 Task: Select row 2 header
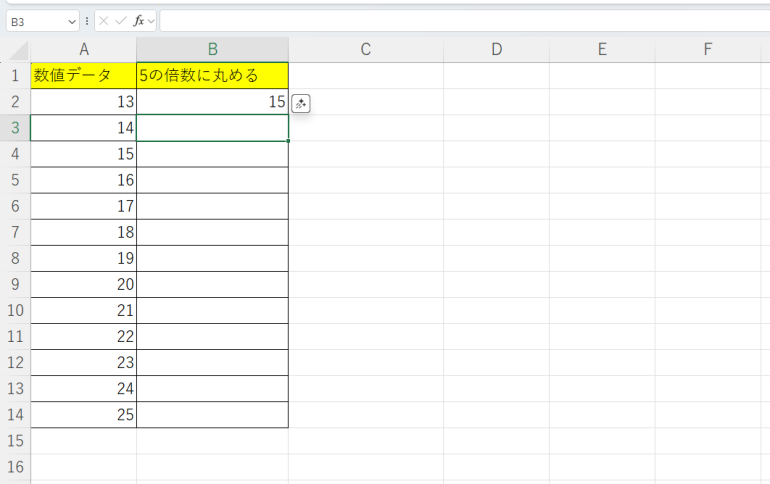[x=15, y=102]
